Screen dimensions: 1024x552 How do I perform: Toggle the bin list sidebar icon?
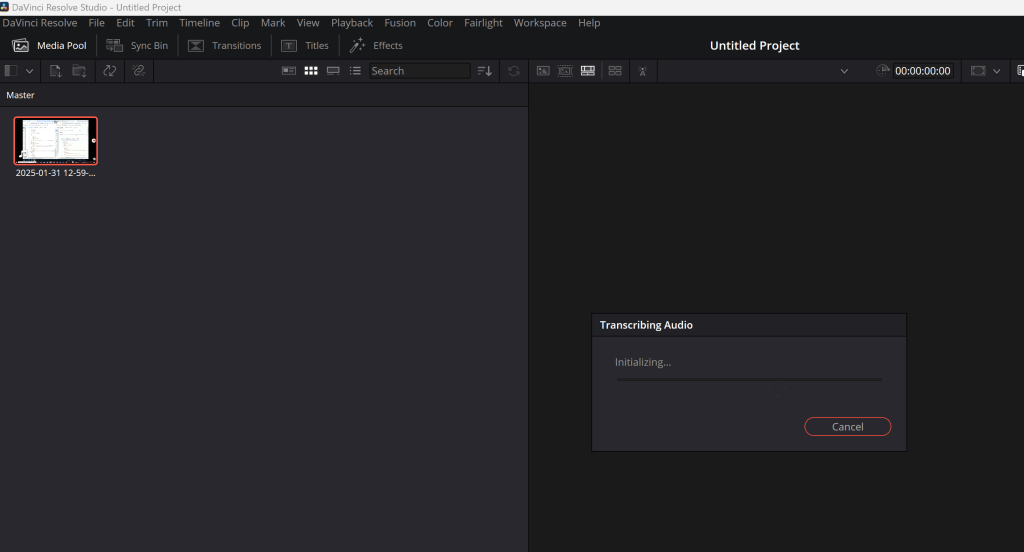tap(11, 71)
